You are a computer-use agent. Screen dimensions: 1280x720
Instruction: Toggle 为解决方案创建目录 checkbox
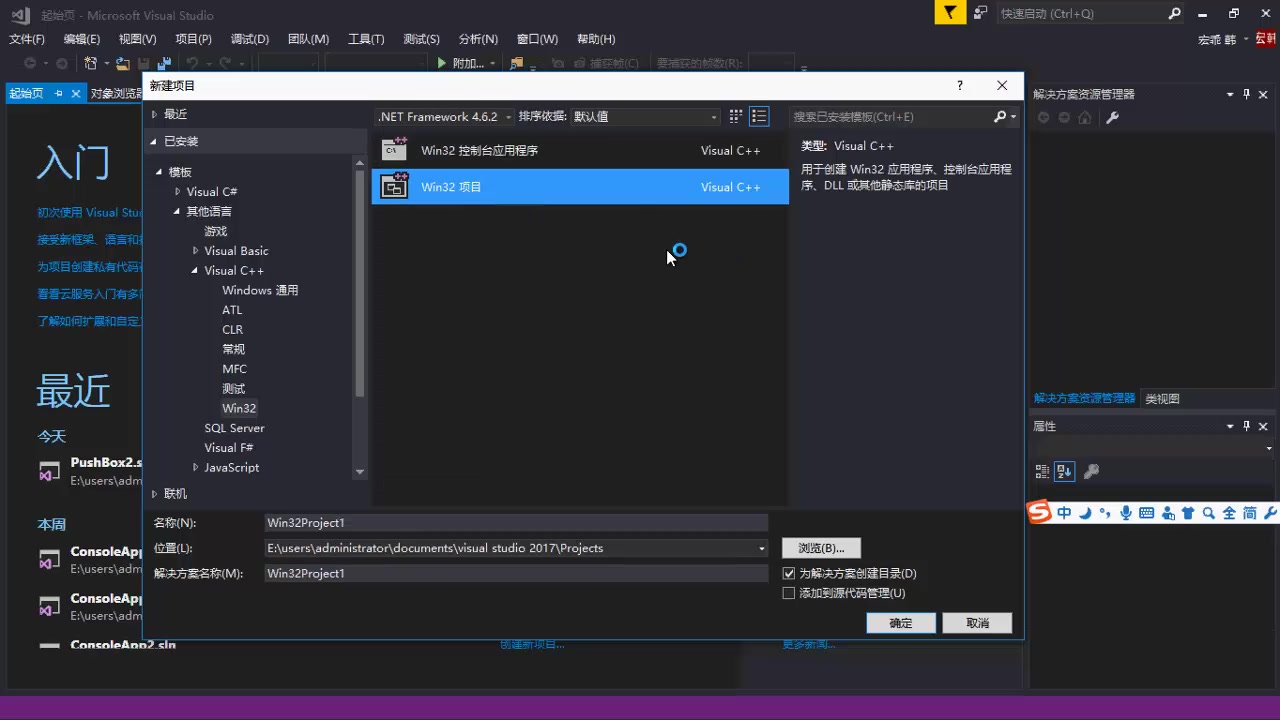789,573
